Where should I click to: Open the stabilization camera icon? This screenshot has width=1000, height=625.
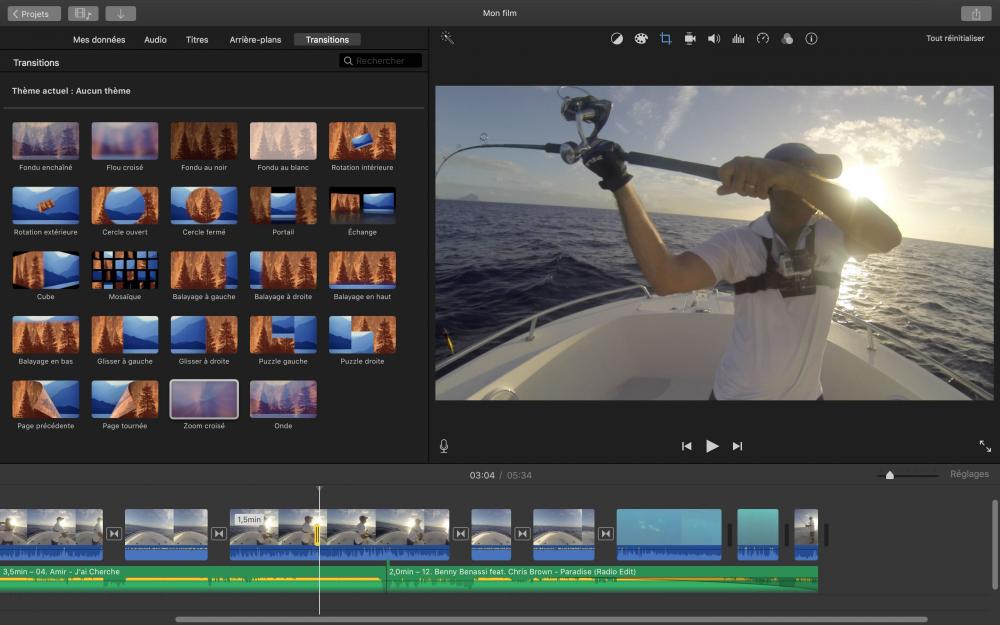tap(689, 39)
